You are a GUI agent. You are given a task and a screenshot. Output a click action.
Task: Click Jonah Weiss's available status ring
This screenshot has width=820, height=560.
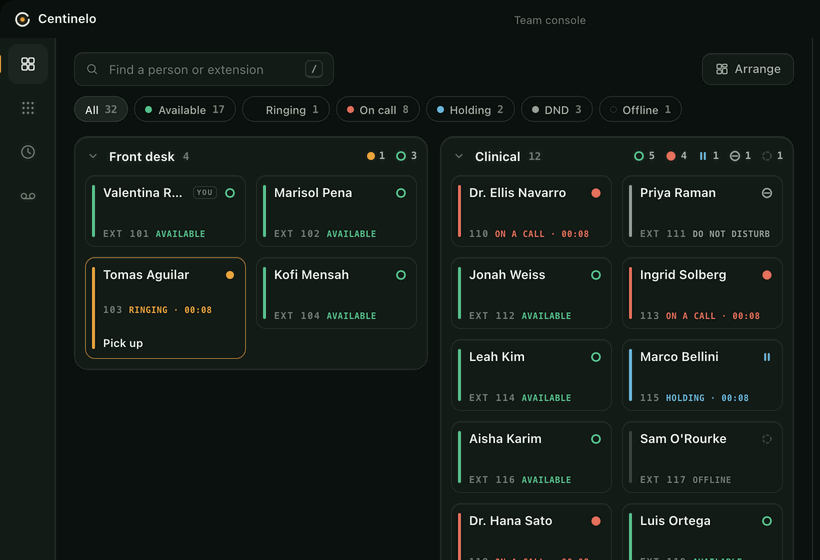pos(596,275)
